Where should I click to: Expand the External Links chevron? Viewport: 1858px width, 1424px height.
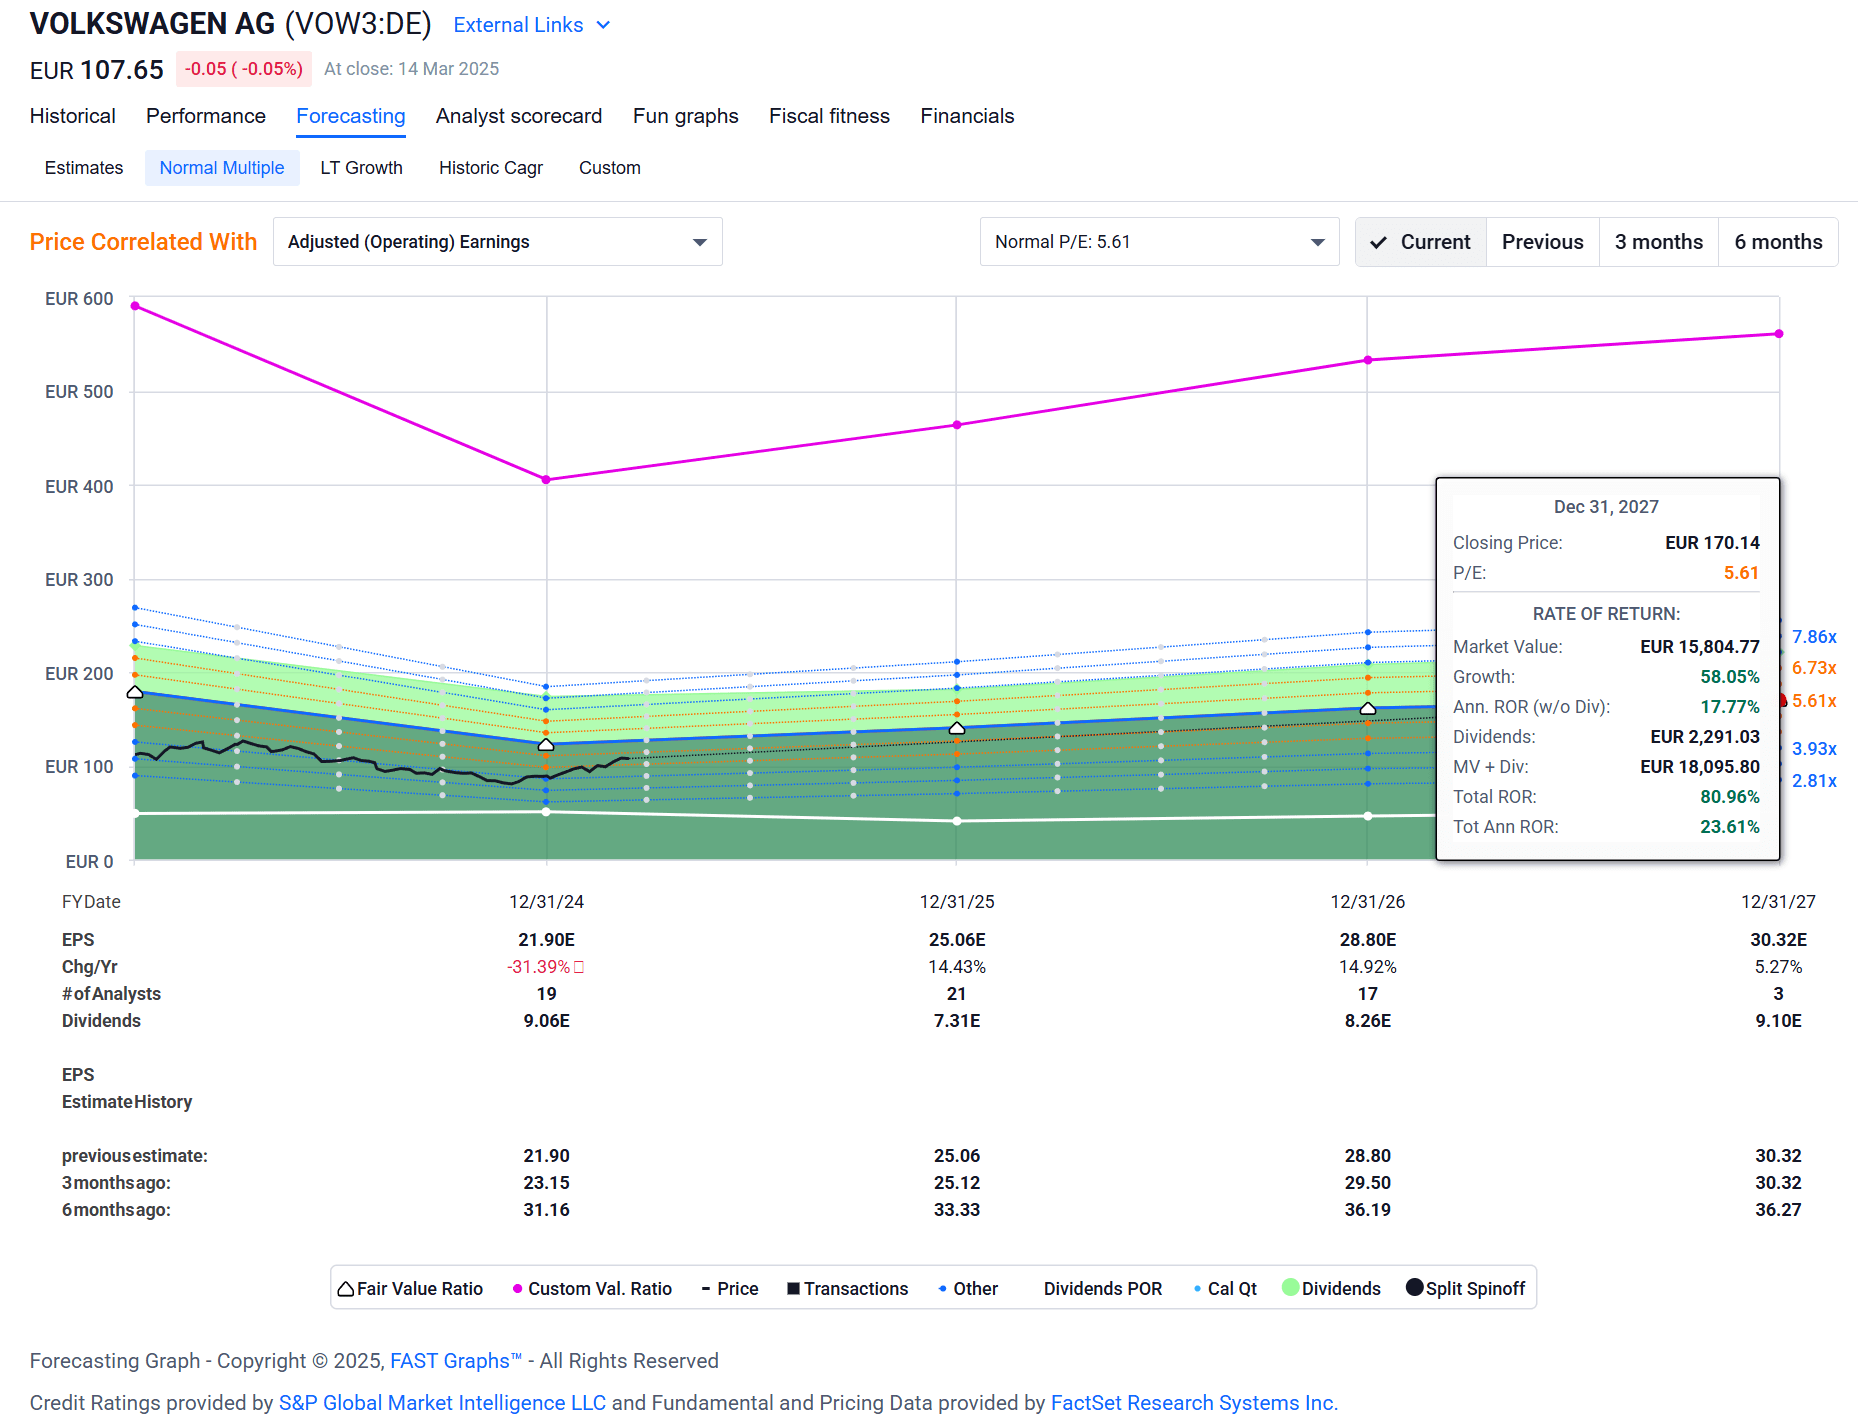coord(604,24)
